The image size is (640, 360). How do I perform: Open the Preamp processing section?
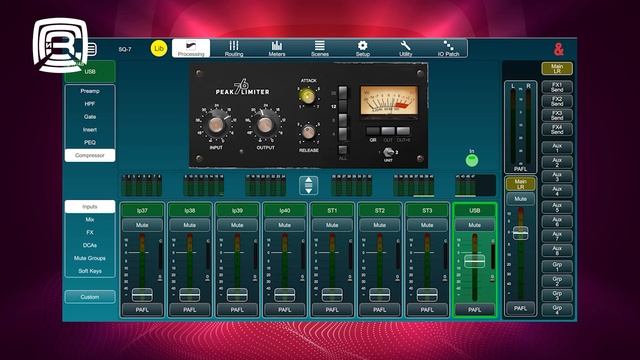click(90, 91)
